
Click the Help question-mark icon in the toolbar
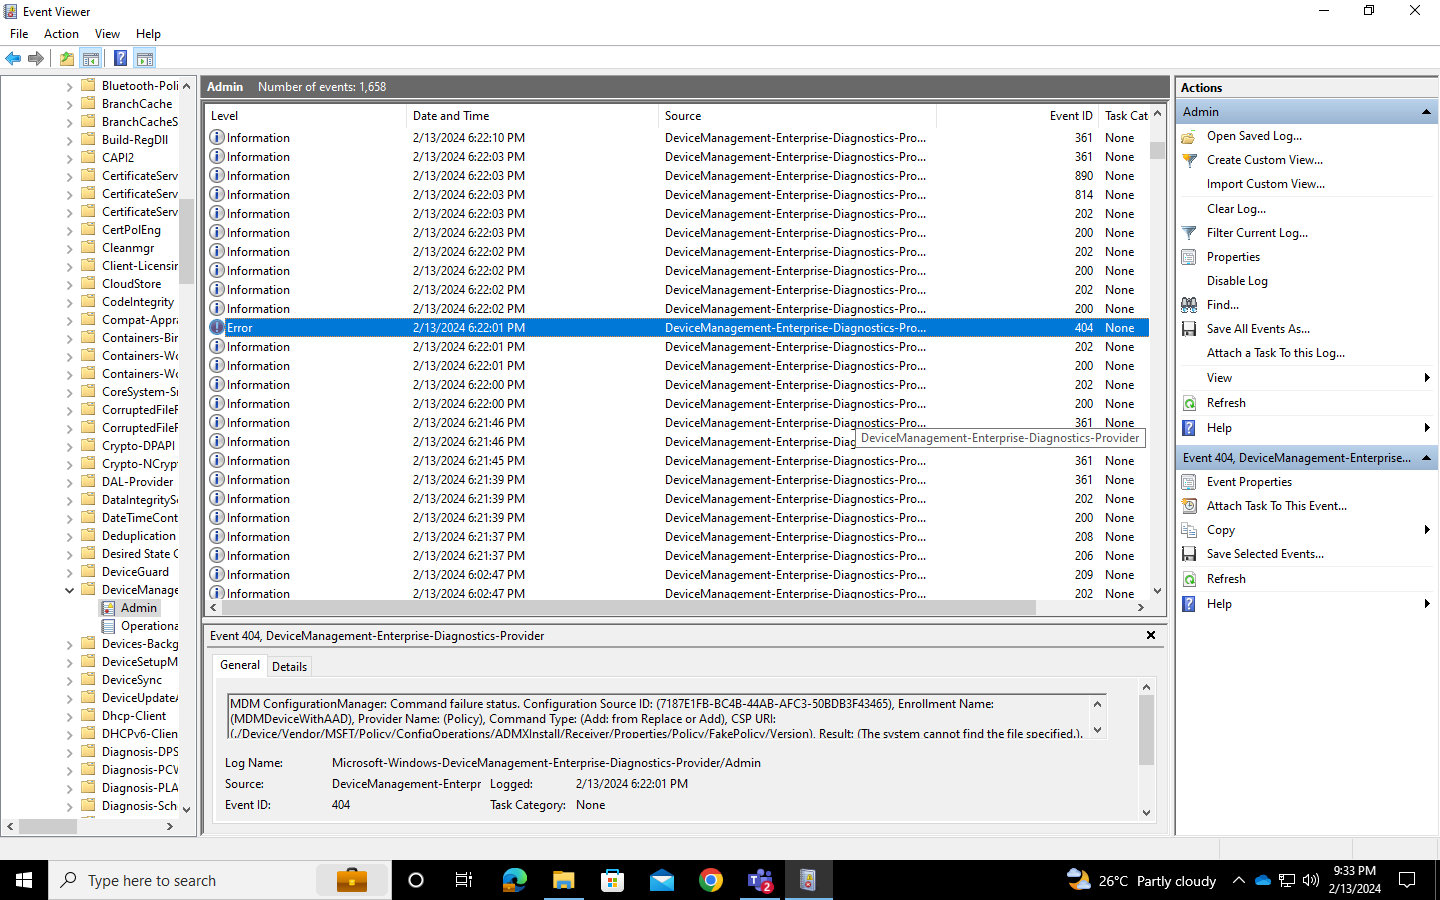pyautogui.click(x=119, y=57)
